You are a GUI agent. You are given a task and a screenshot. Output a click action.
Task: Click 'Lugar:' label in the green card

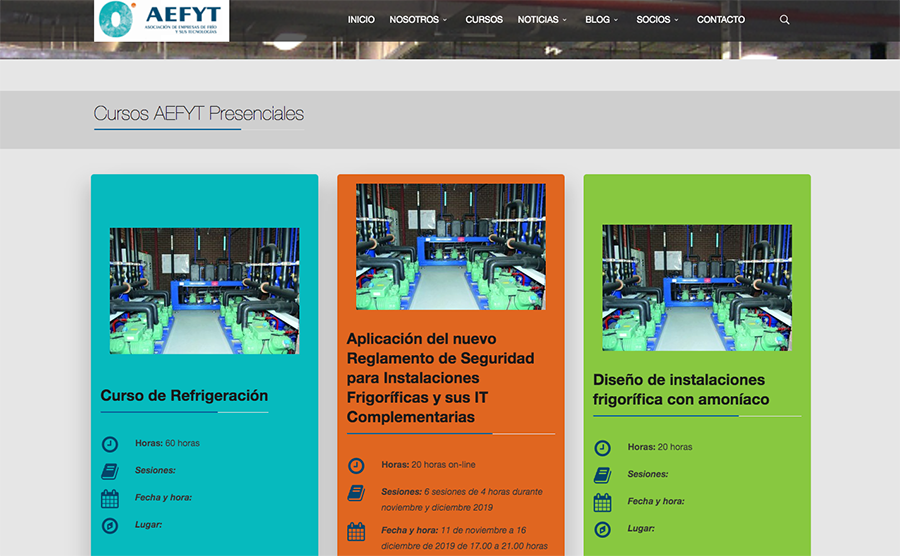tap(641, 528)
